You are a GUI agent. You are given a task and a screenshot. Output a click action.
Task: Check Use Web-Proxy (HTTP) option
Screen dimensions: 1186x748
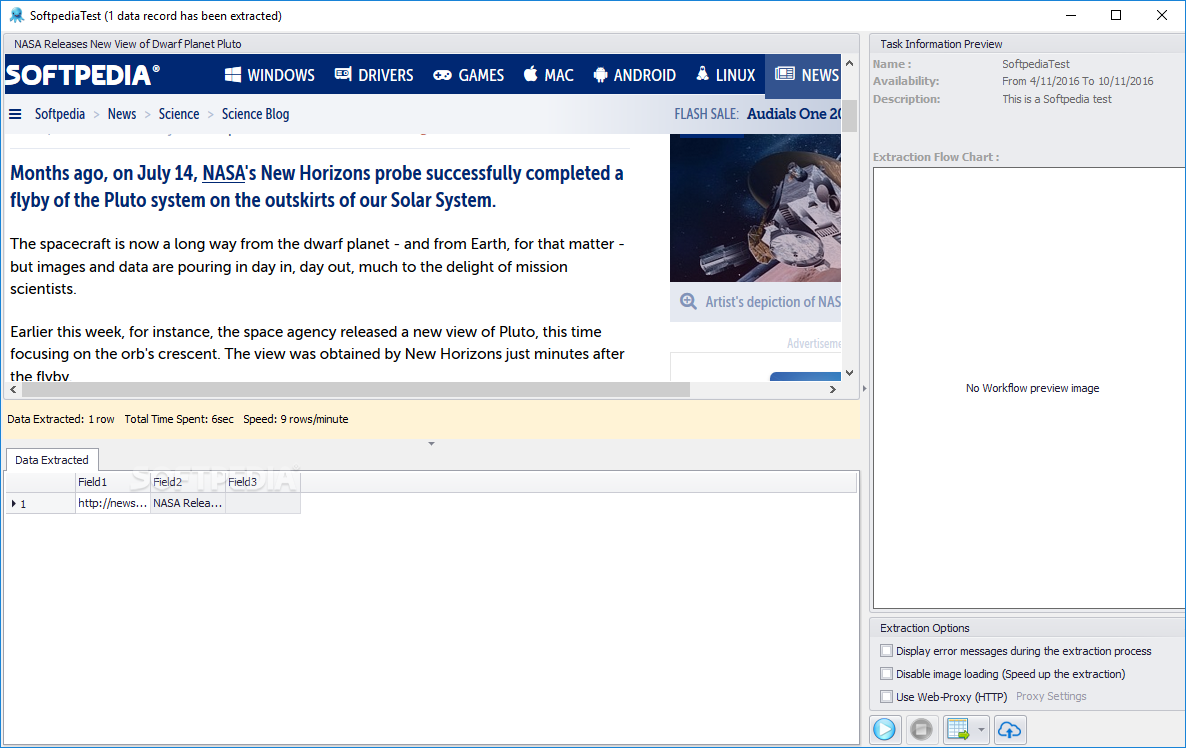[x=886, y=697]
